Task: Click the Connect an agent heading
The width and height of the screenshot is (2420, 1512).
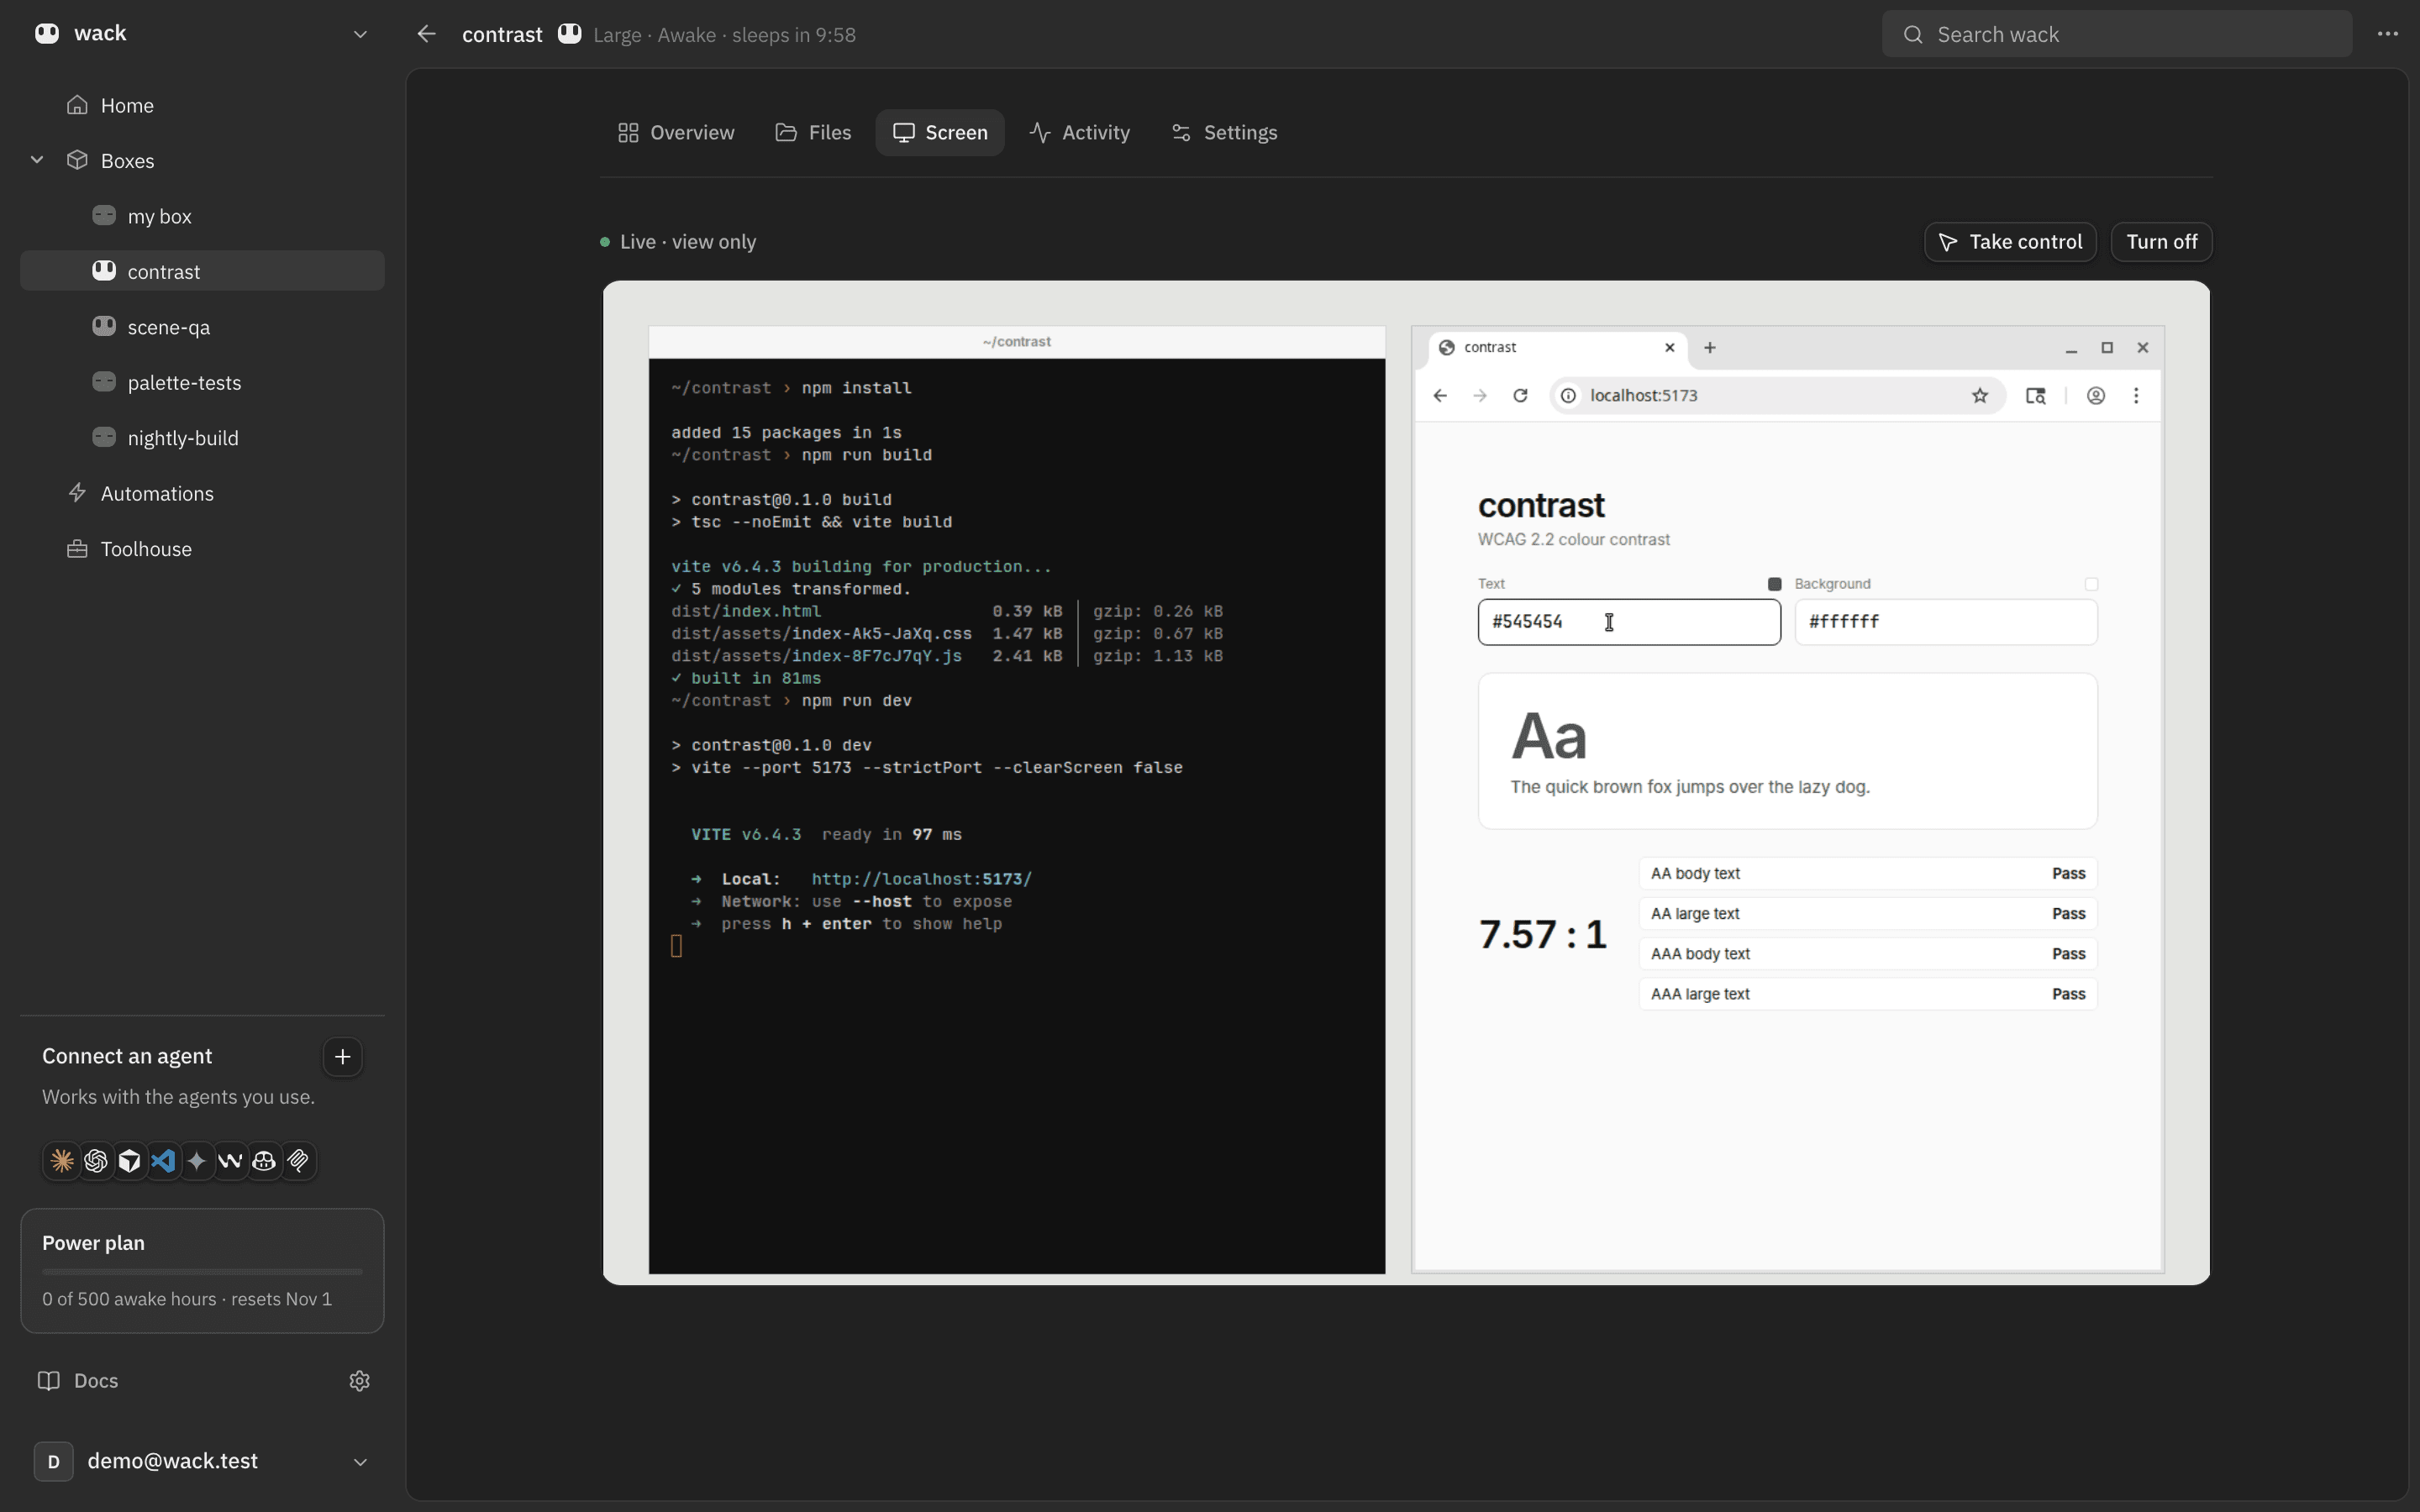Action: point(127,1057)
